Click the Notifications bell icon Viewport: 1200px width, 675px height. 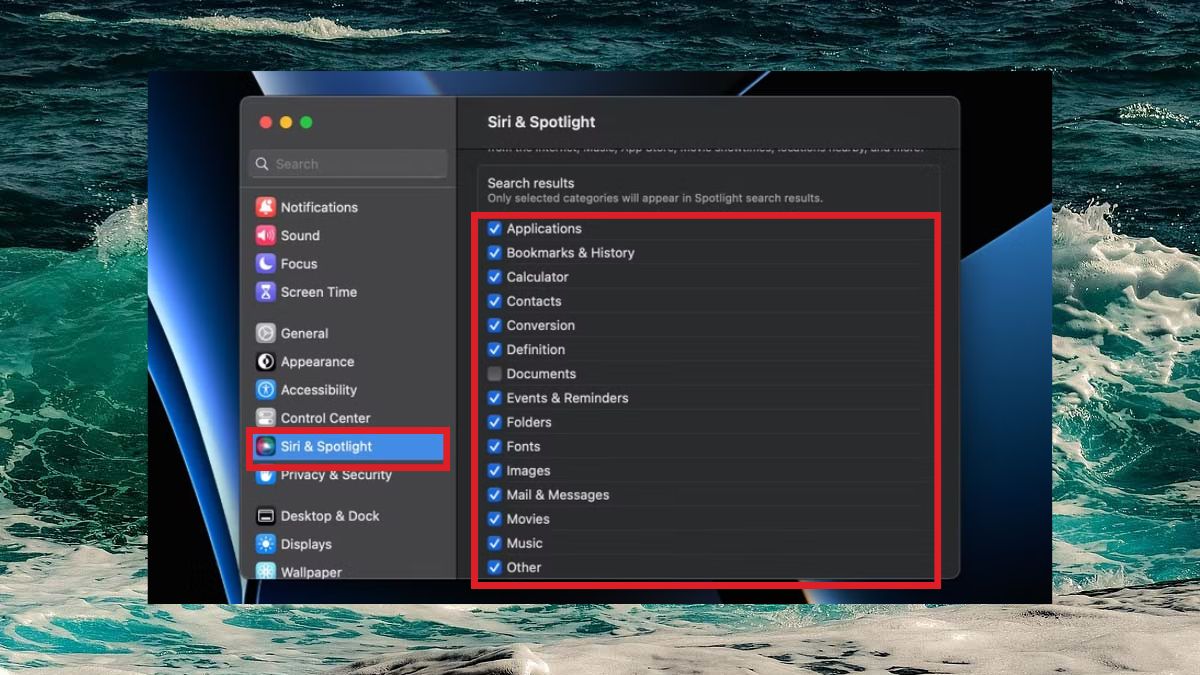[266, 207]
